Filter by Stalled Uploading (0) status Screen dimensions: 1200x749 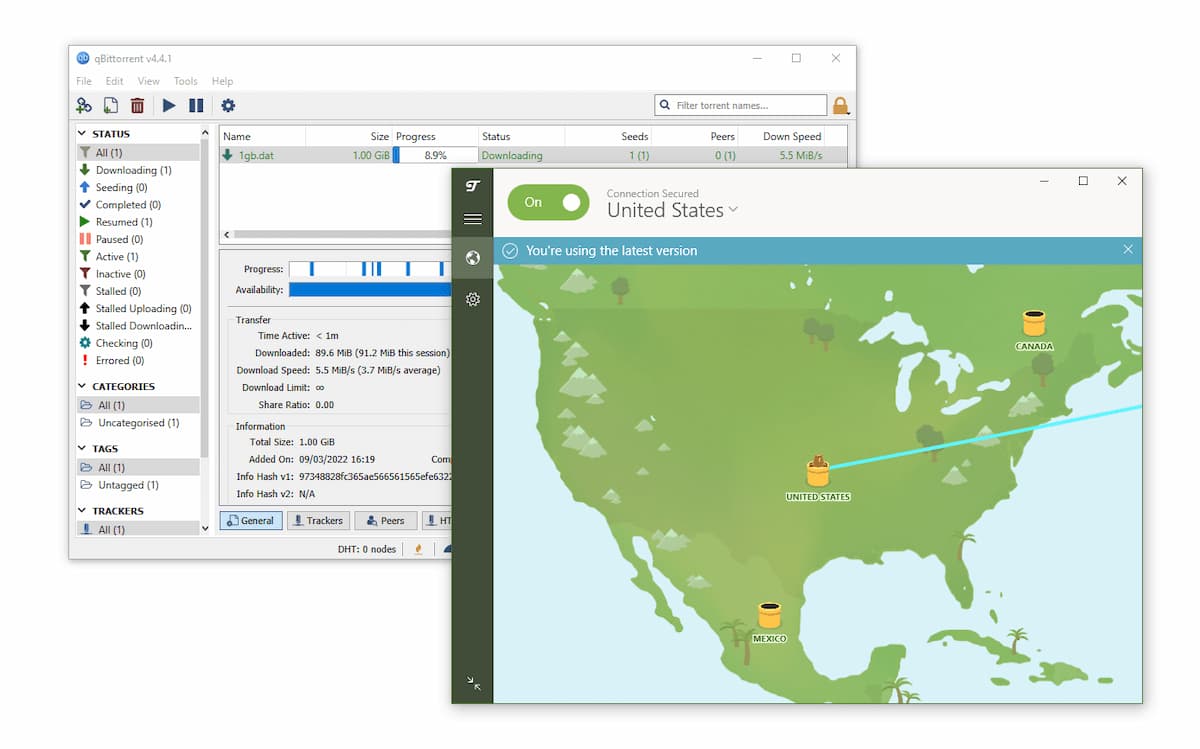tap(138, 309)
